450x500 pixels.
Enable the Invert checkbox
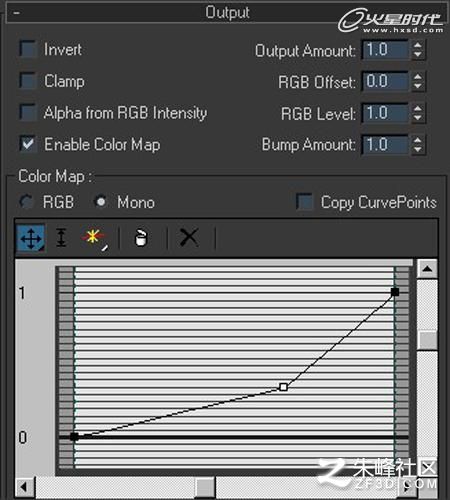click(x=28, y=49)
